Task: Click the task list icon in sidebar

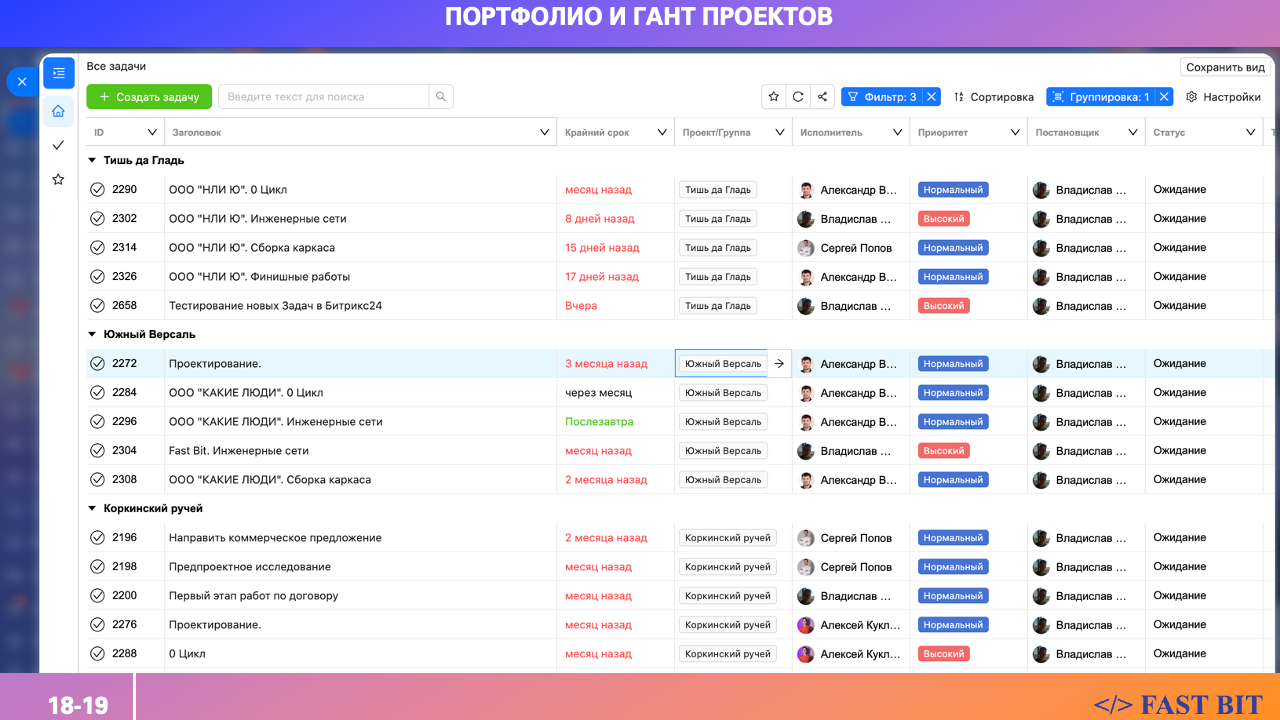Action: 58,73
